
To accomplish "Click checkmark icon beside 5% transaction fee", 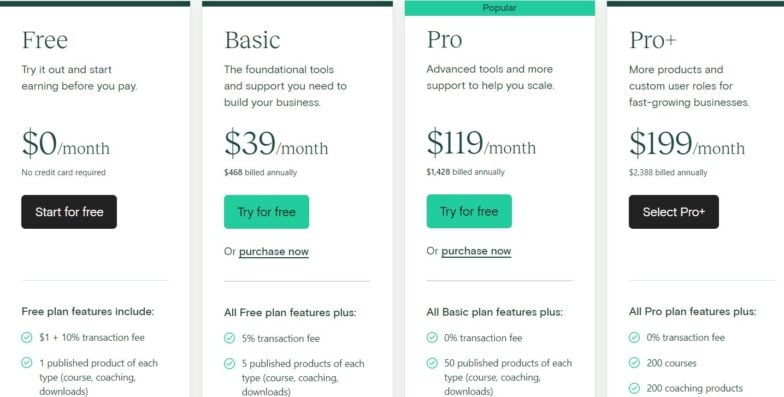I will click(x=230, y=338).
